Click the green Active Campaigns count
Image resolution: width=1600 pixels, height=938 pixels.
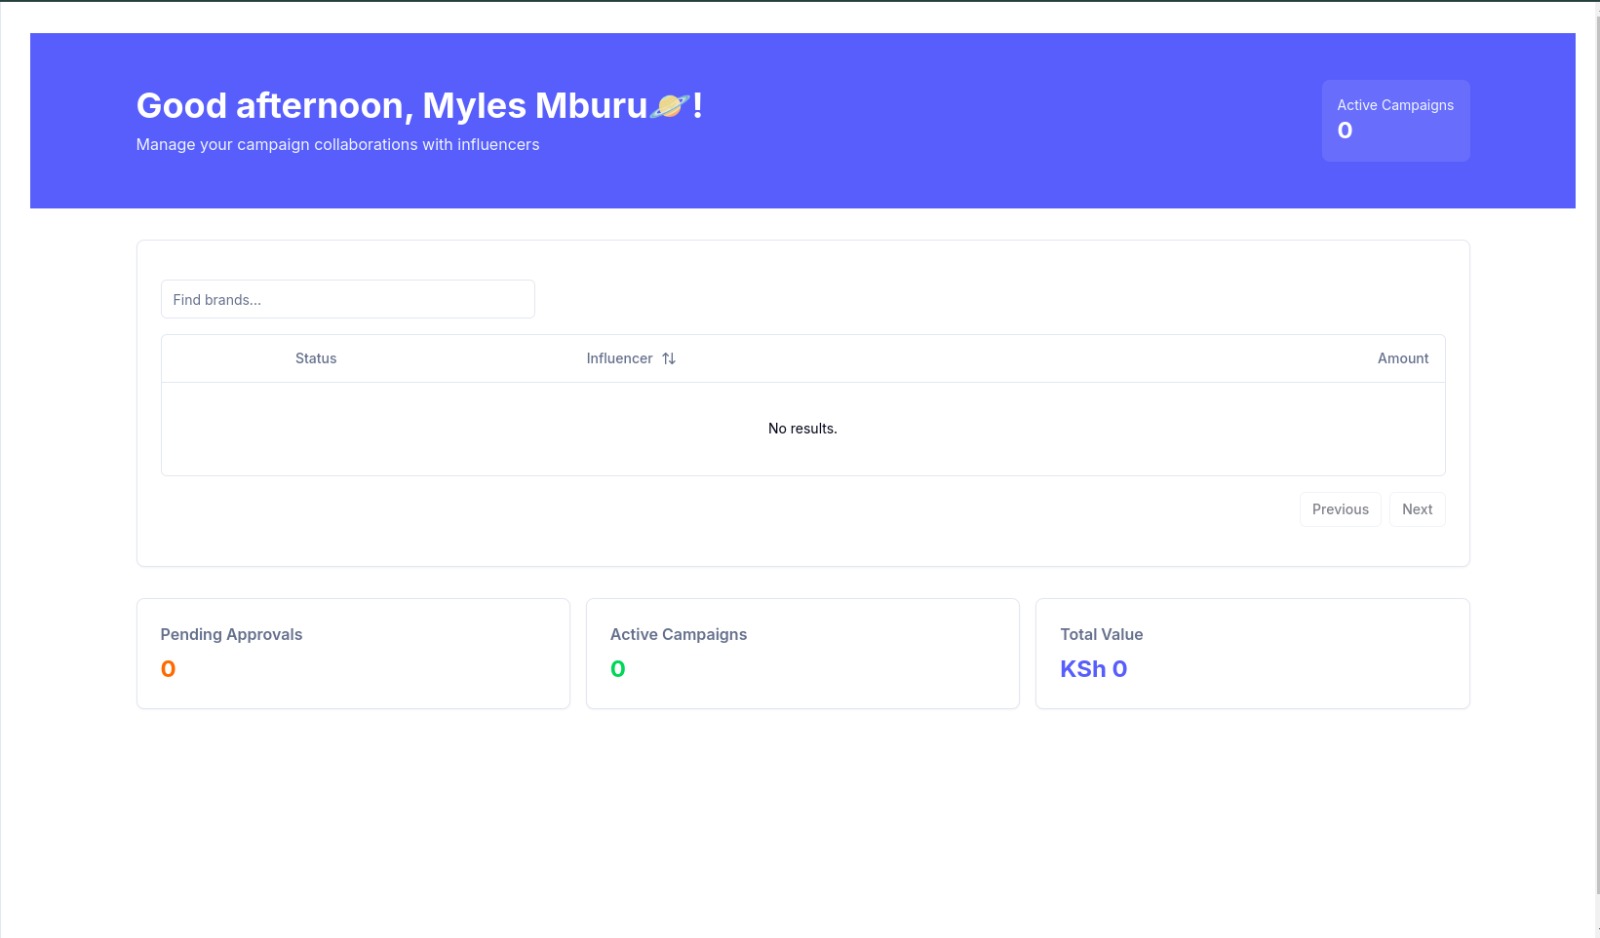click(618, 669)
